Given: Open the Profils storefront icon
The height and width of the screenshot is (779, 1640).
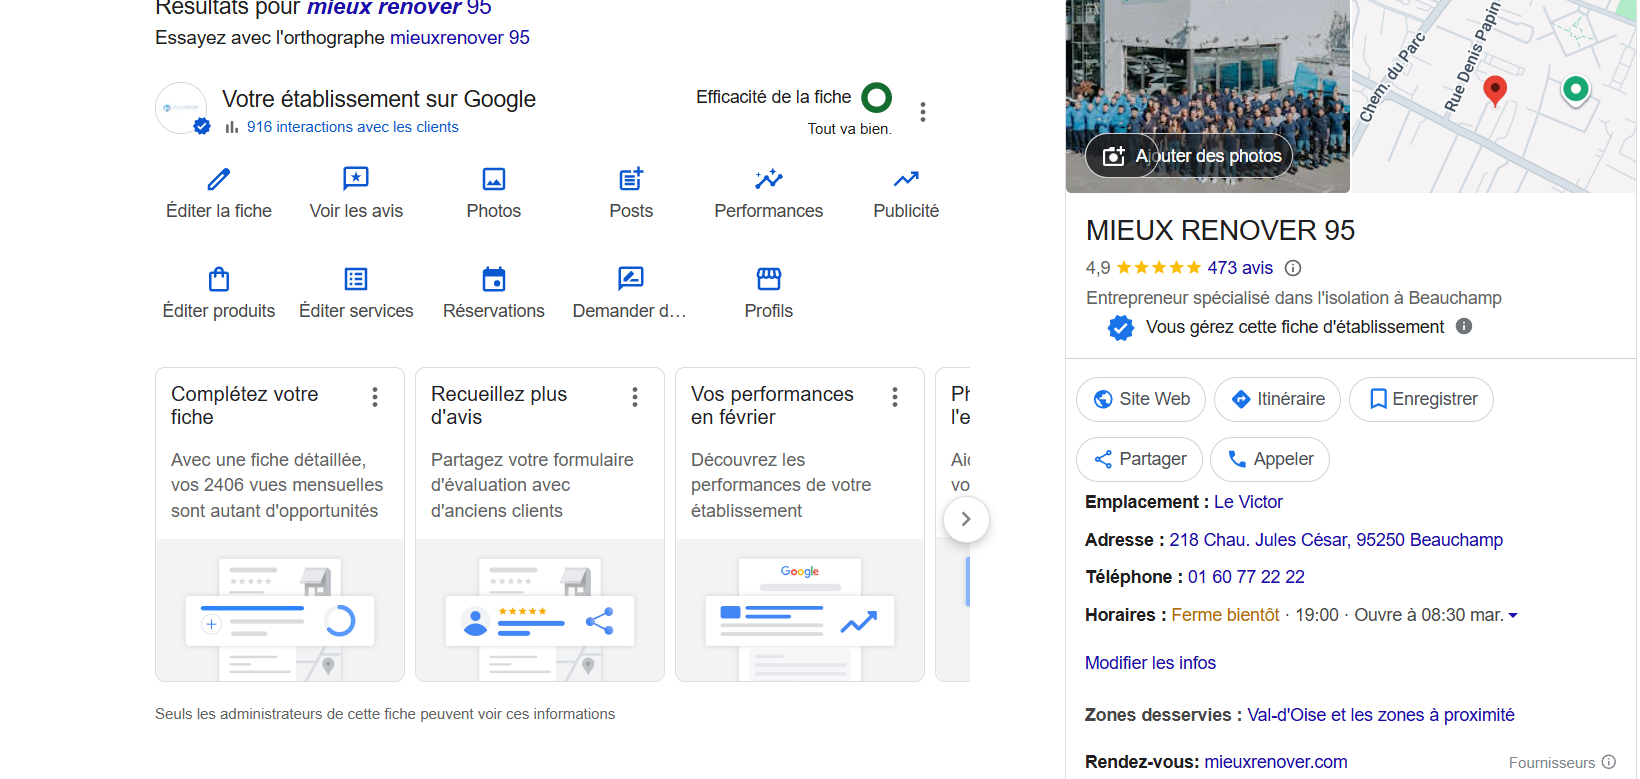Looking at the screenshot, I should pyautogui.click(x=768, y=279).
